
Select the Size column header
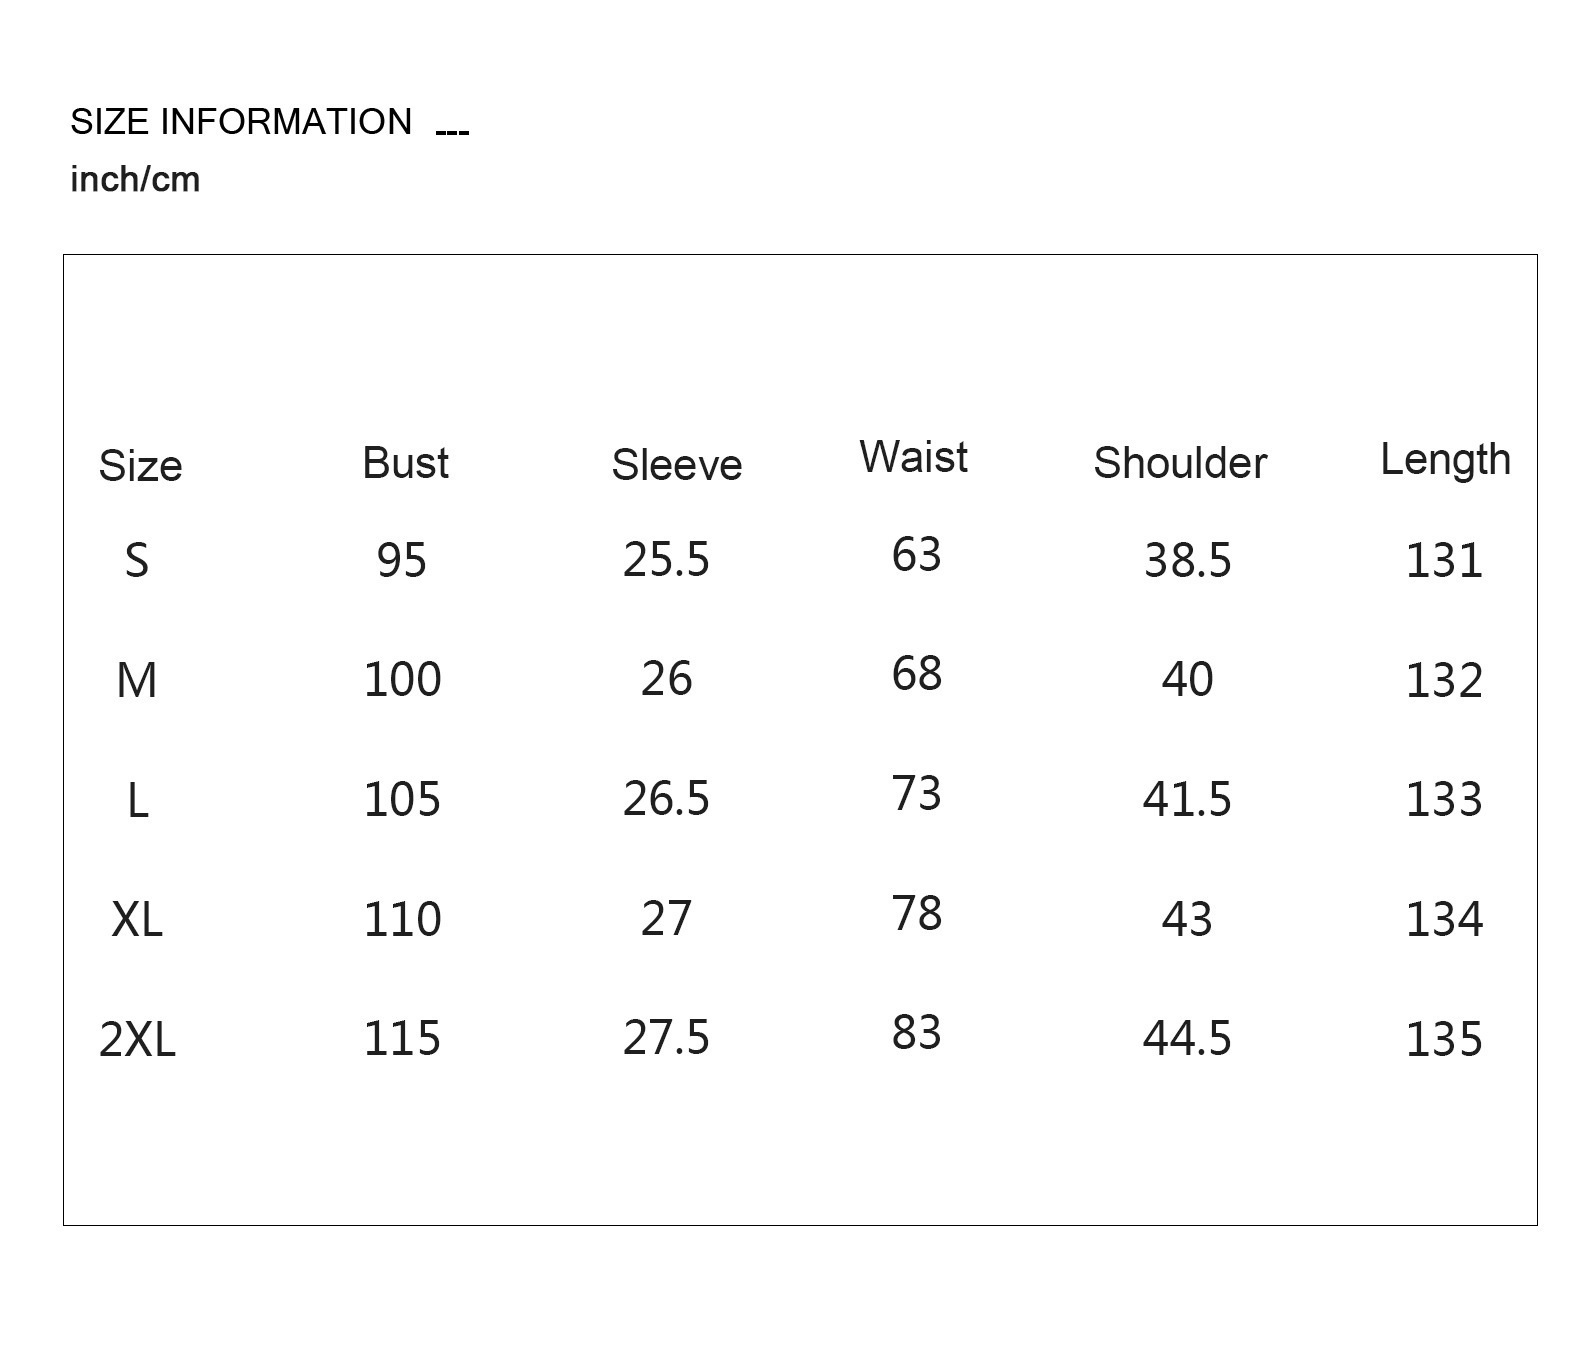(140, 466)
